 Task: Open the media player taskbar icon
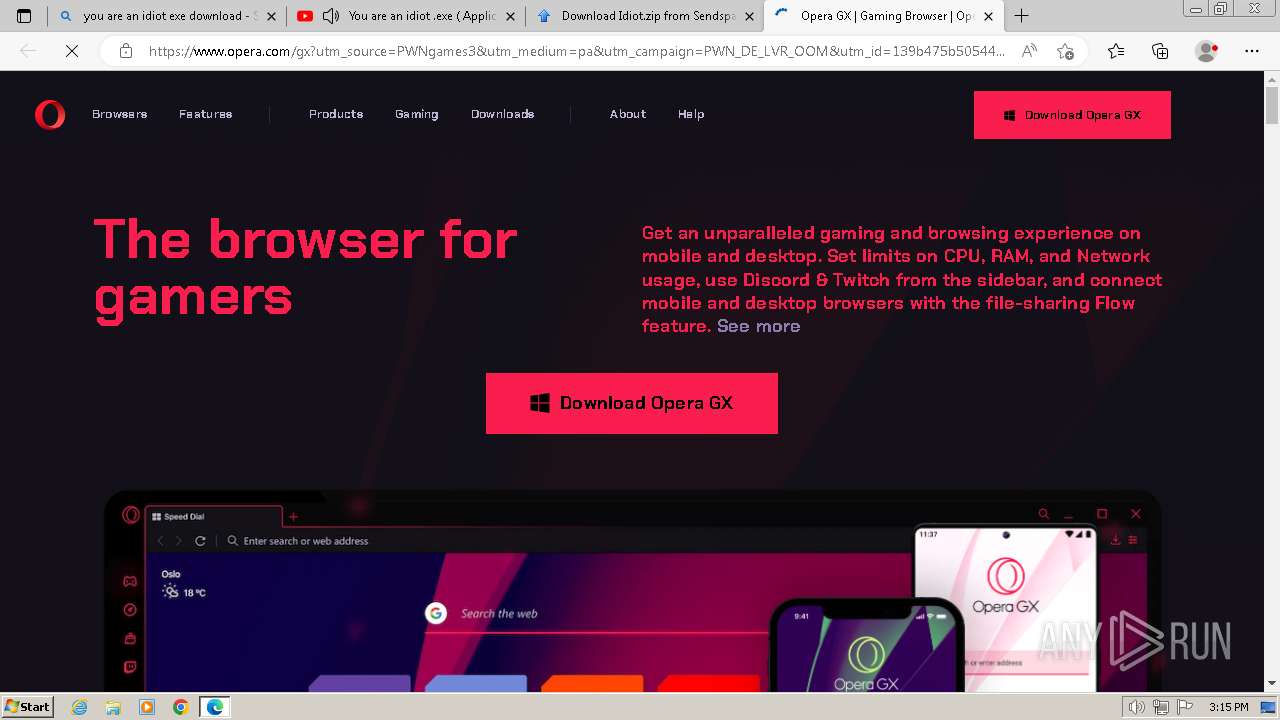(147, 707)
